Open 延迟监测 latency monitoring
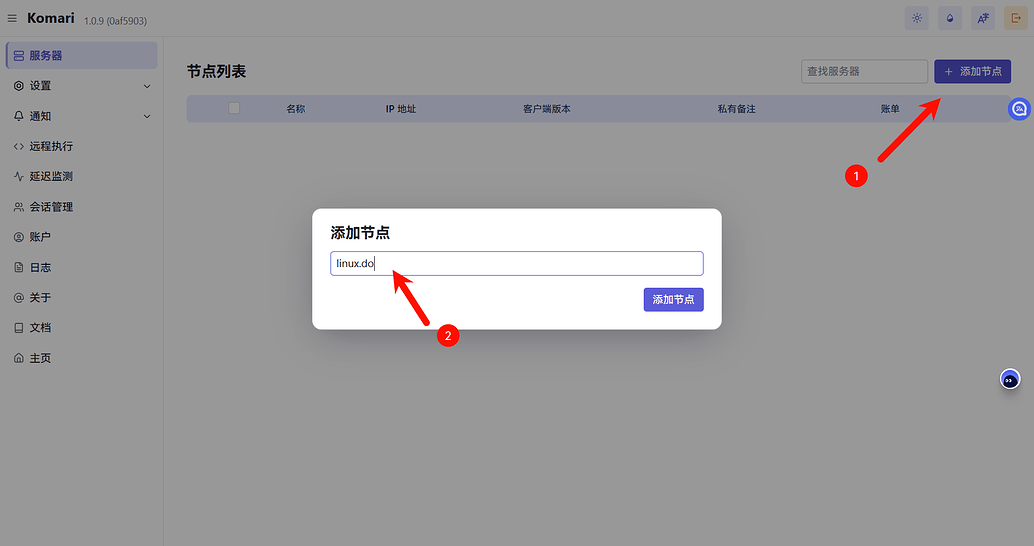Image resolution: width=1034 pixels, height=546 pixels. tap(50, 176)
